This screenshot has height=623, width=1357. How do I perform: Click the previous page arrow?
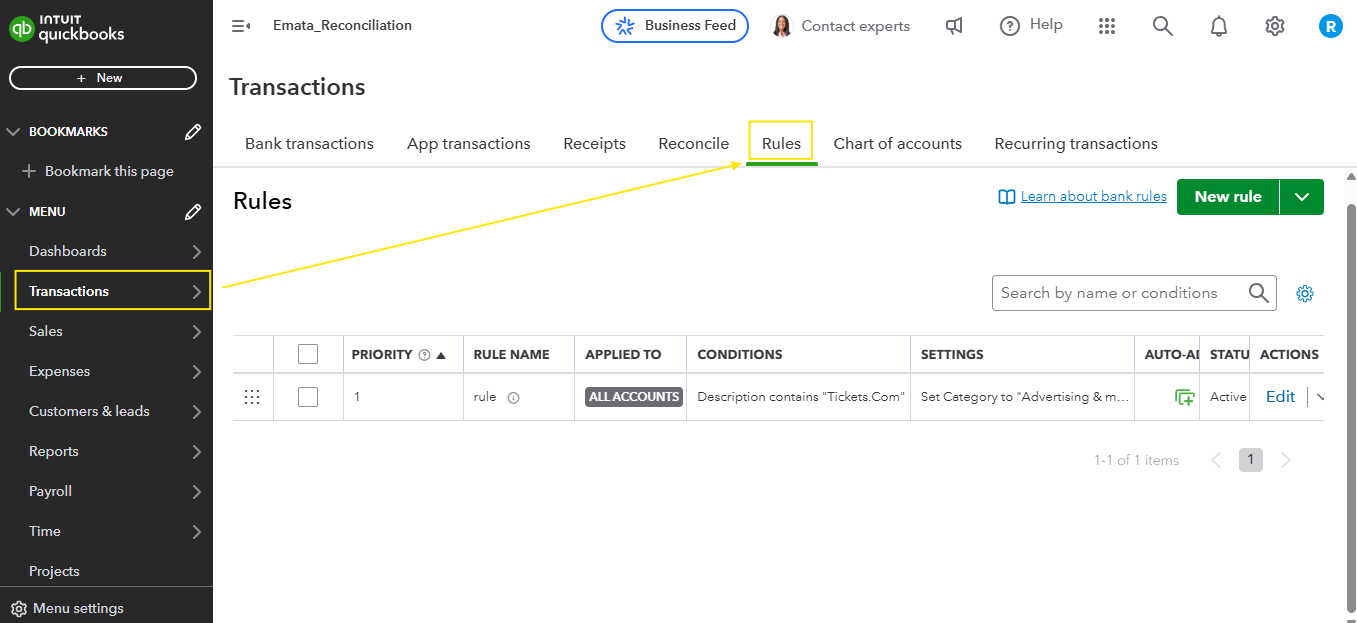pos(1216,460)
